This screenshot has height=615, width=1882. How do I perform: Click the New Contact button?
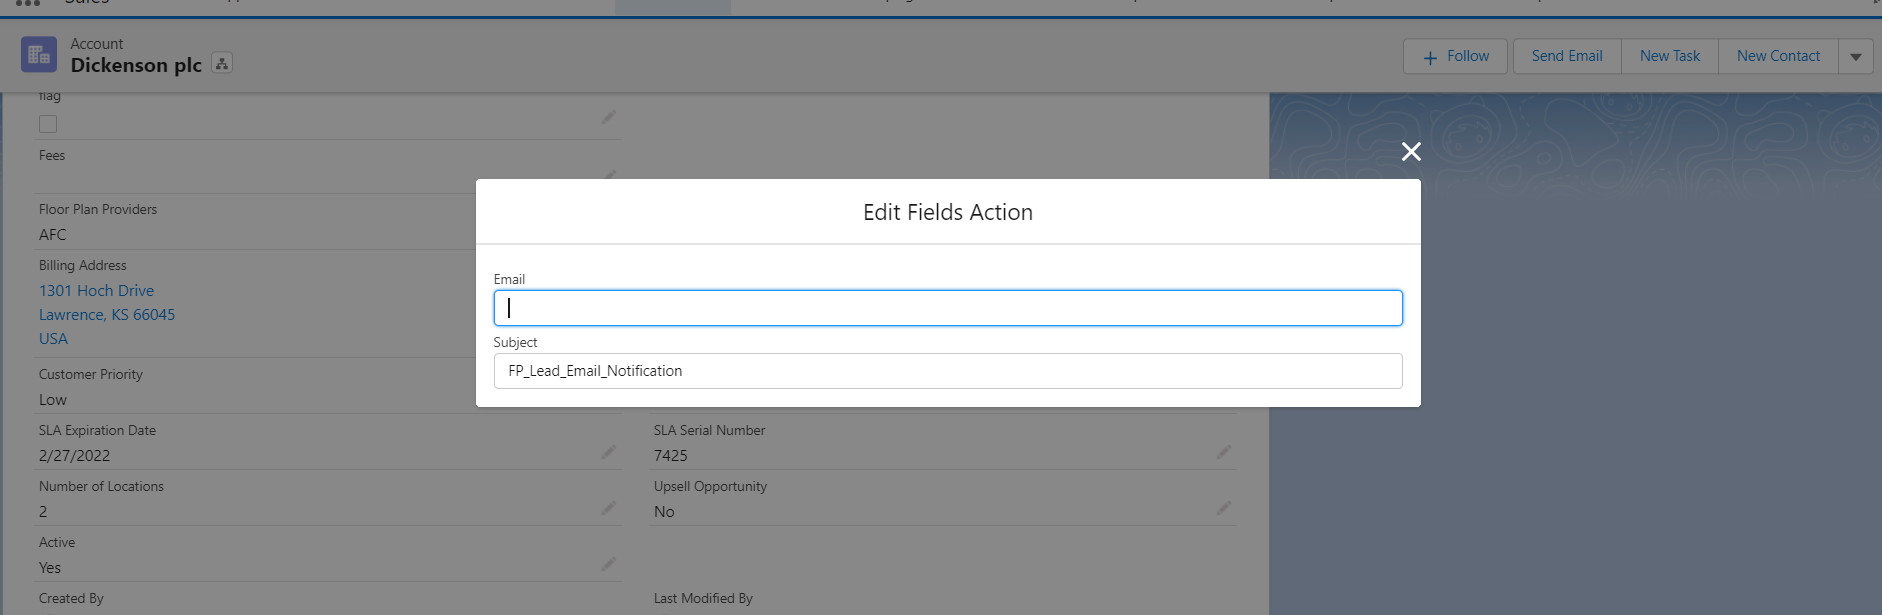(1777, 57)
